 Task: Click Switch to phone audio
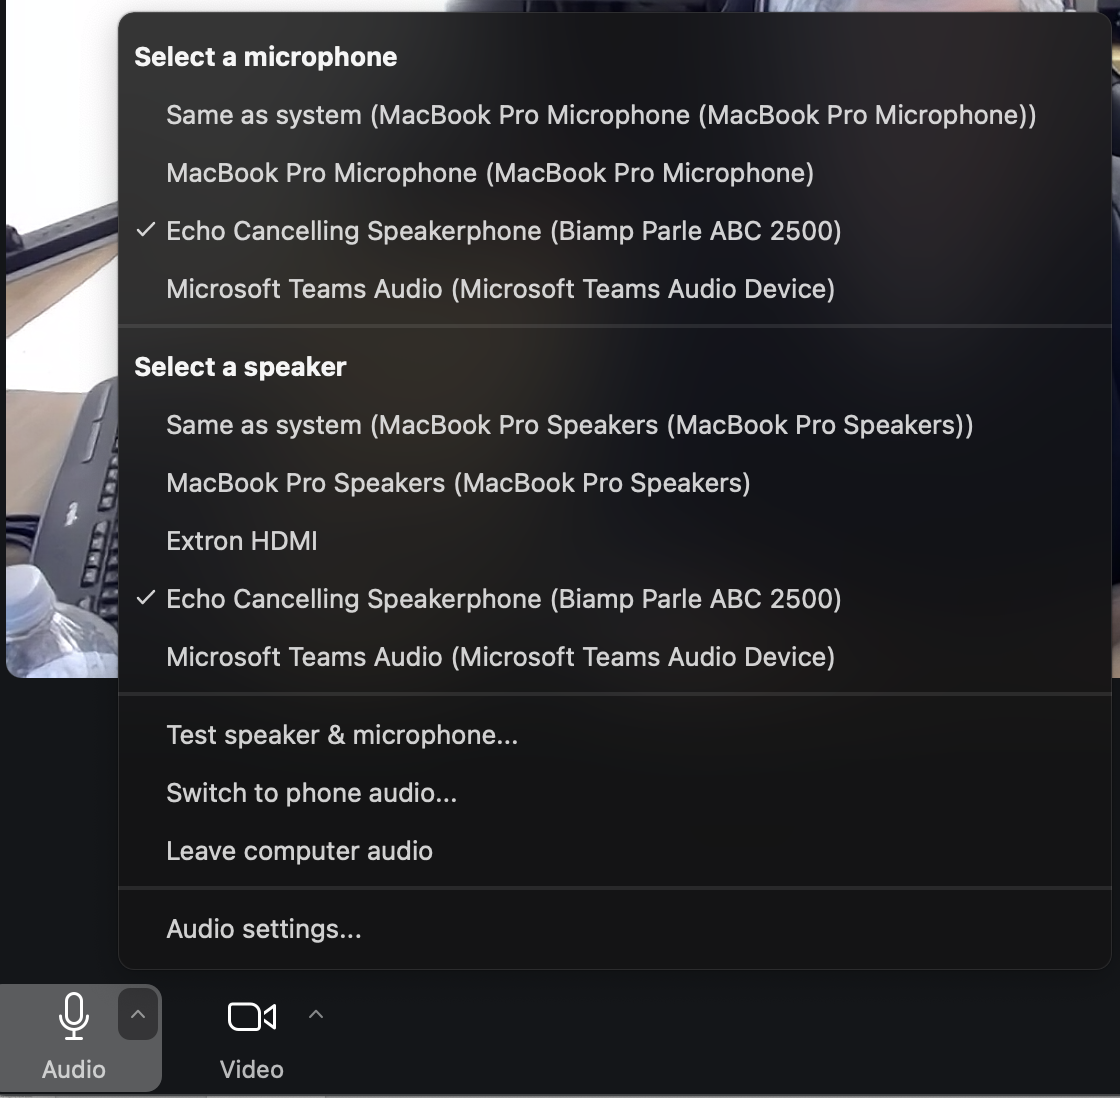[x=614, y=793]
